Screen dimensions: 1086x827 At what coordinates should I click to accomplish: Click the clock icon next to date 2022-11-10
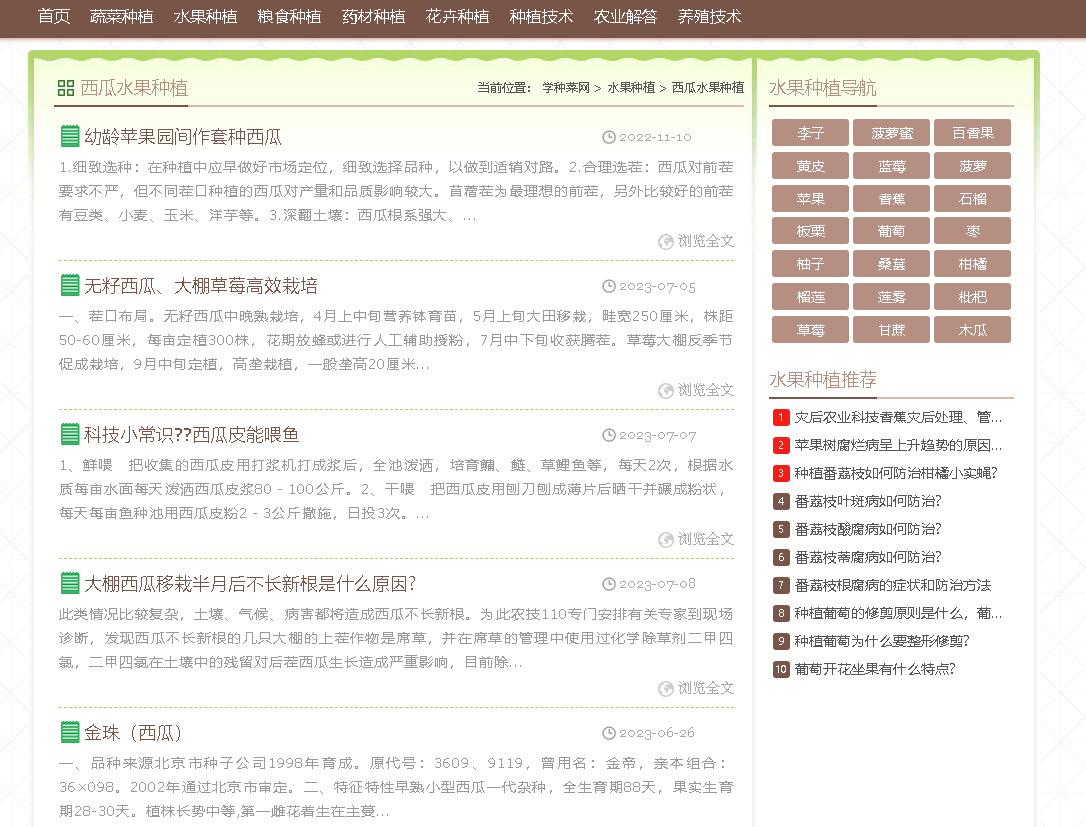(610, 137)
